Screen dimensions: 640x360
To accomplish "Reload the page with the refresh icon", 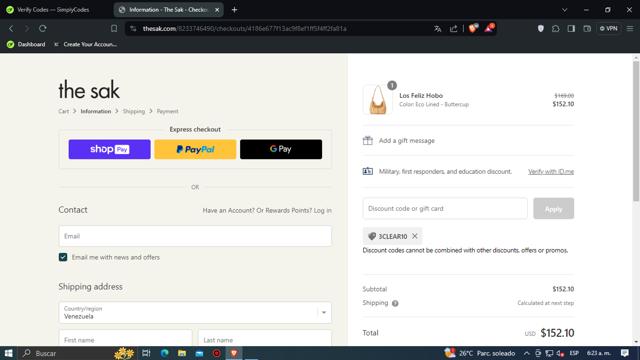I will click(42, 29).
